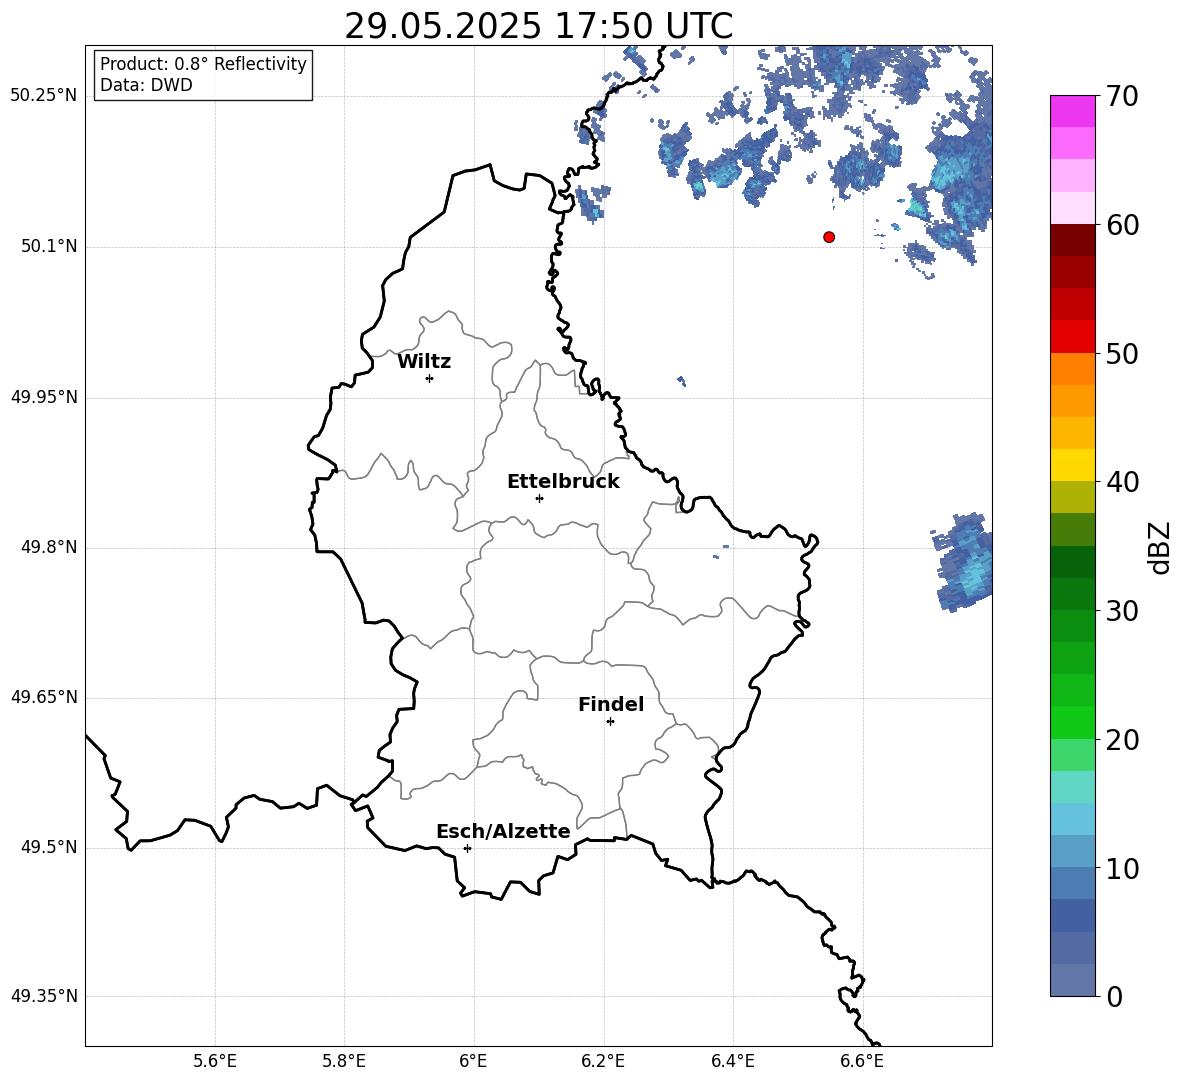
Task: Click the red dot radar location marker
Action: 829,237
